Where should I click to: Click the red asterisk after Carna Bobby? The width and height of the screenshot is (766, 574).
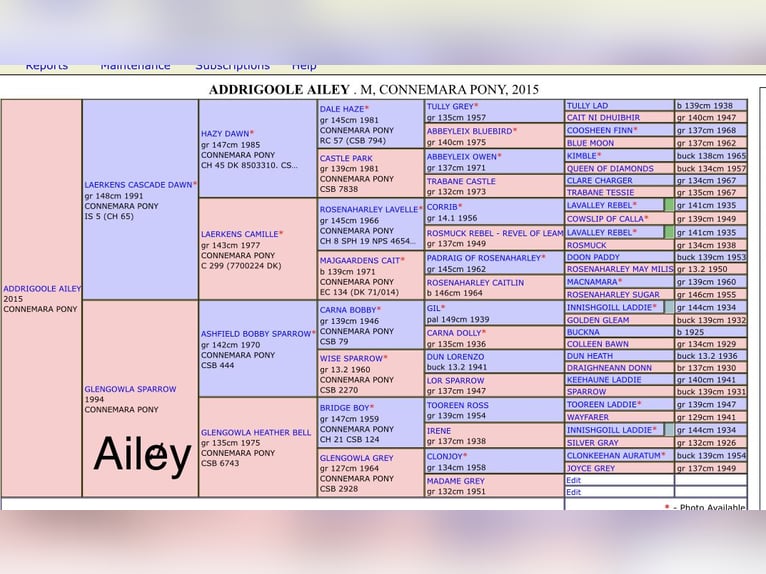[379, 310]
